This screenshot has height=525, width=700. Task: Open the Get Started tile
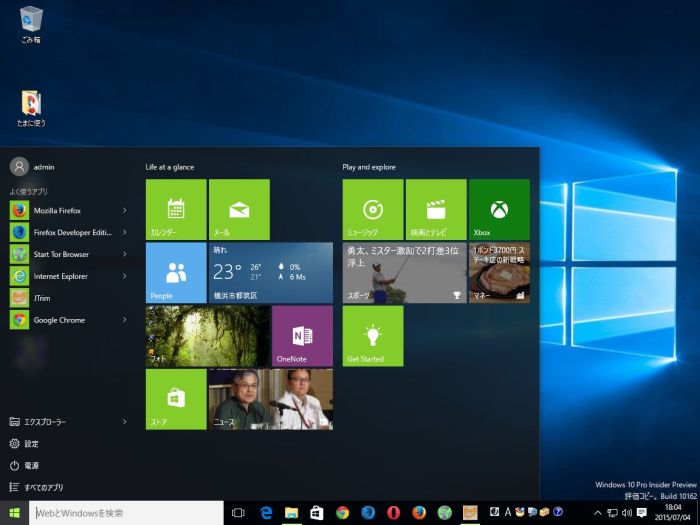coord(372,336)
